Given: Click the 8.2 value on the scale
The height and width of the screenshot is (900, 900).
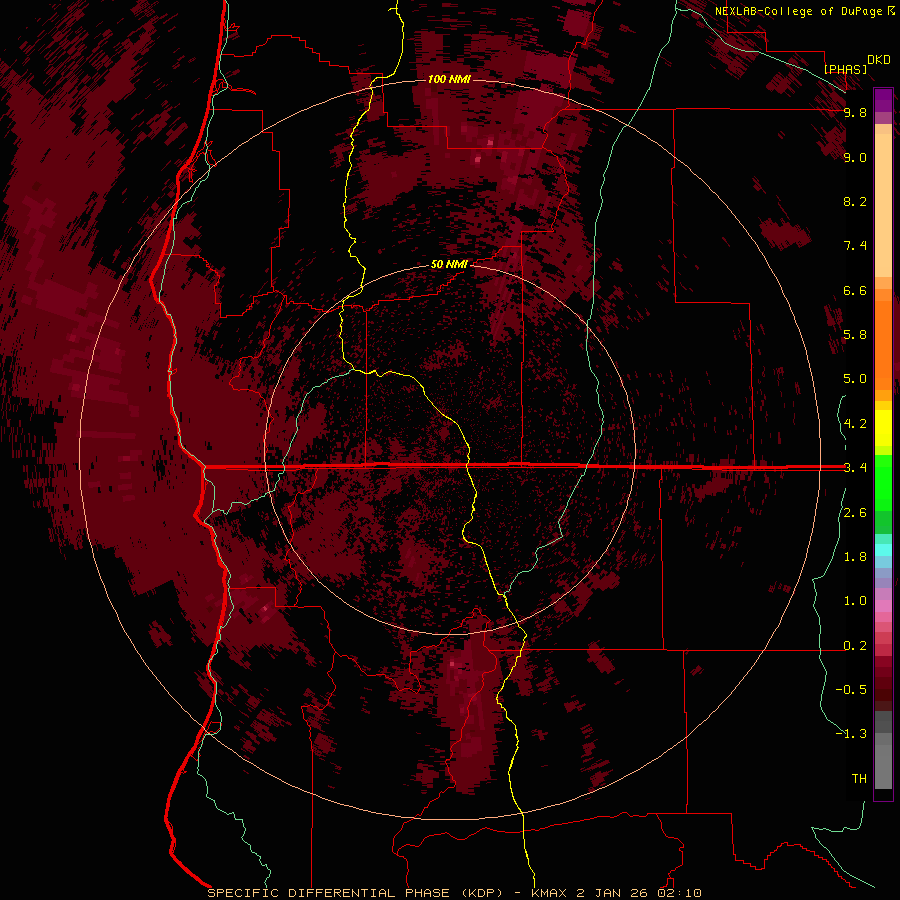Looking at the screenshot, I should pyautogui.click(x=855, y=202).
